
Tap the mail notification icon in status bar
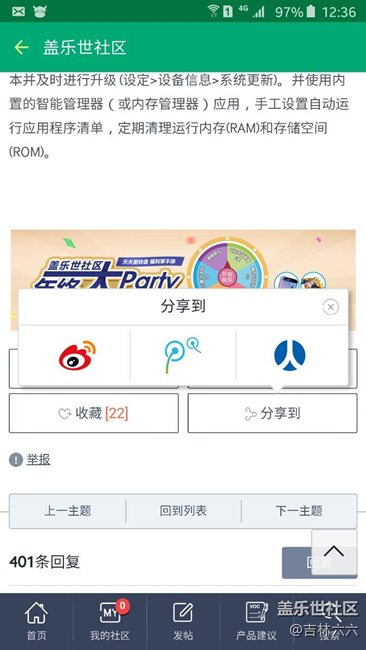18,11
